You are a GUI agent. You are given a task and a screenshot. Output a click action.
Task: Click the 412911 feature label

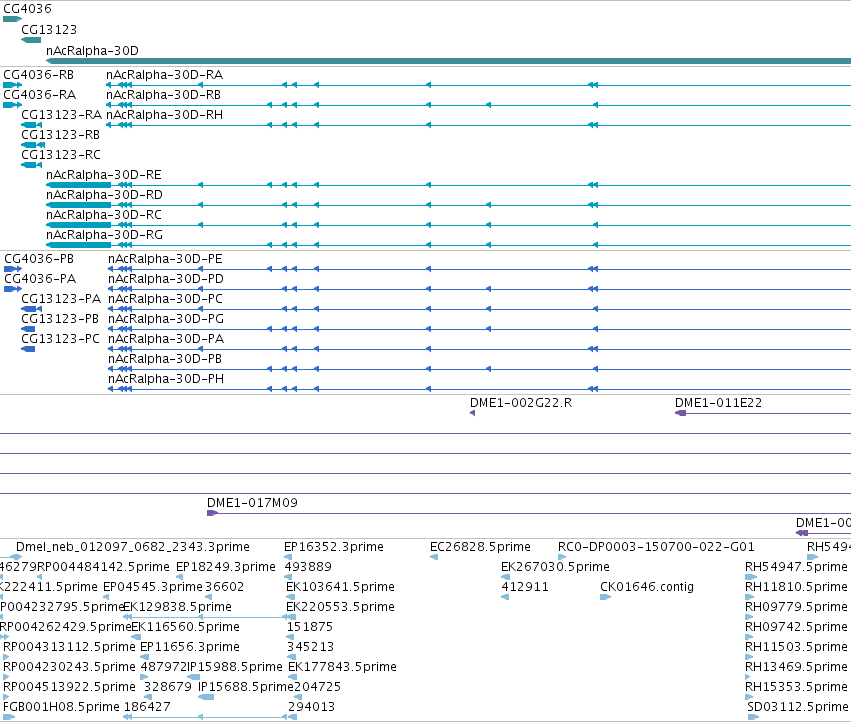click(525, 587)
